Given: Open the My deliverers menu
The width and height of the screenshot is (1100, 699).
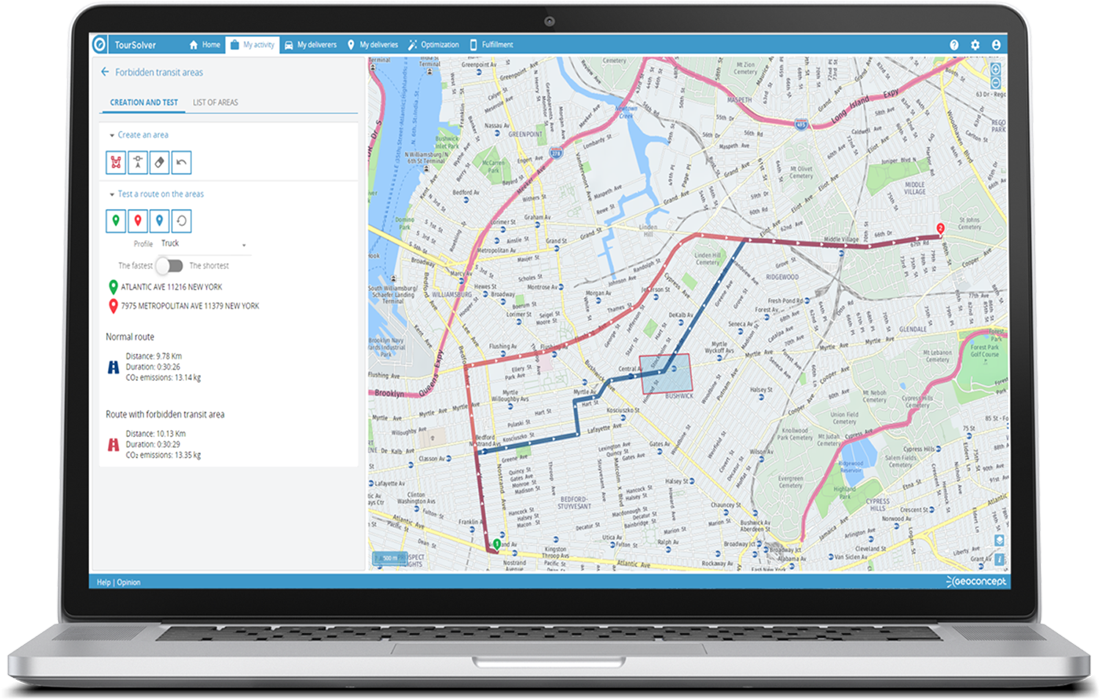Looking at the screenshot, I should point(310,44).
